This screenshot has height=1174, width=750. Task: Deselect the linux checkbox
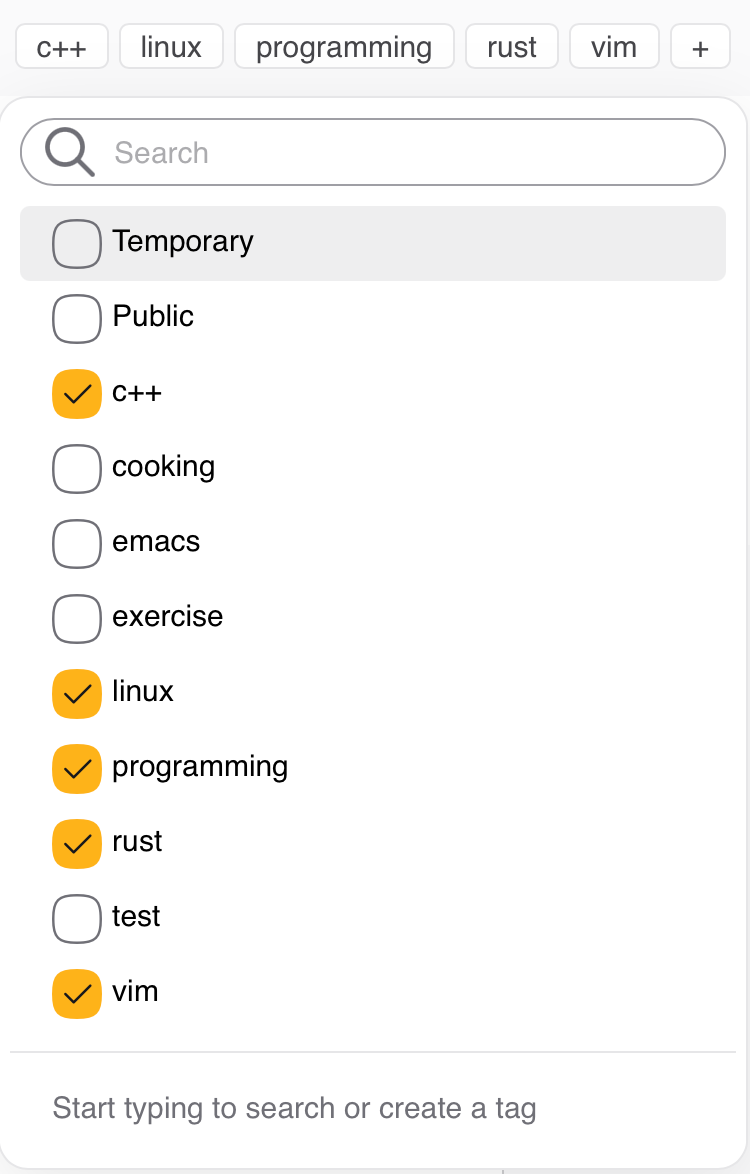coord(76,693)
